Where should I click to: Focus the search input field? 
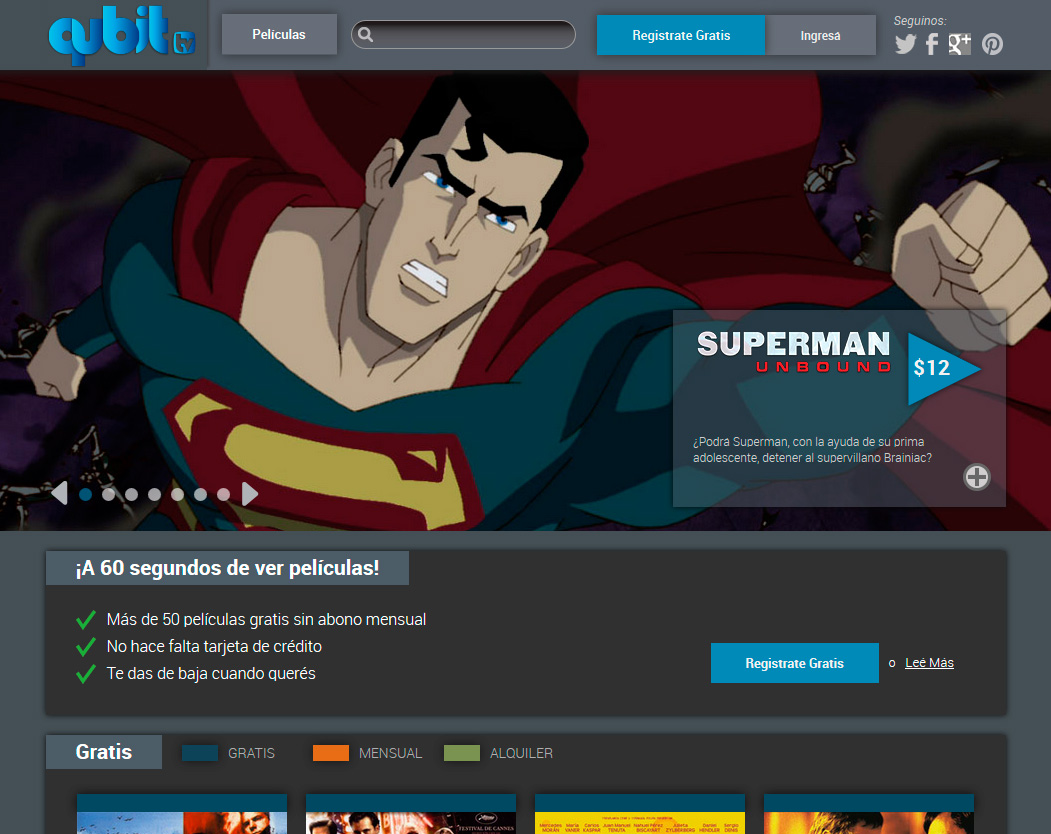point(463,34)
